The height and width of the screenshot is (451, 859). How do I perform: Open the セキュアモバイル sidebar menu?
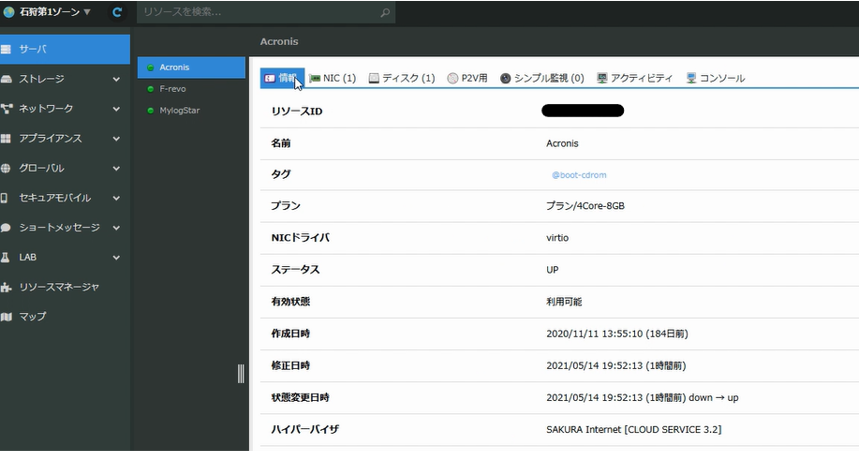coord(65,198)
